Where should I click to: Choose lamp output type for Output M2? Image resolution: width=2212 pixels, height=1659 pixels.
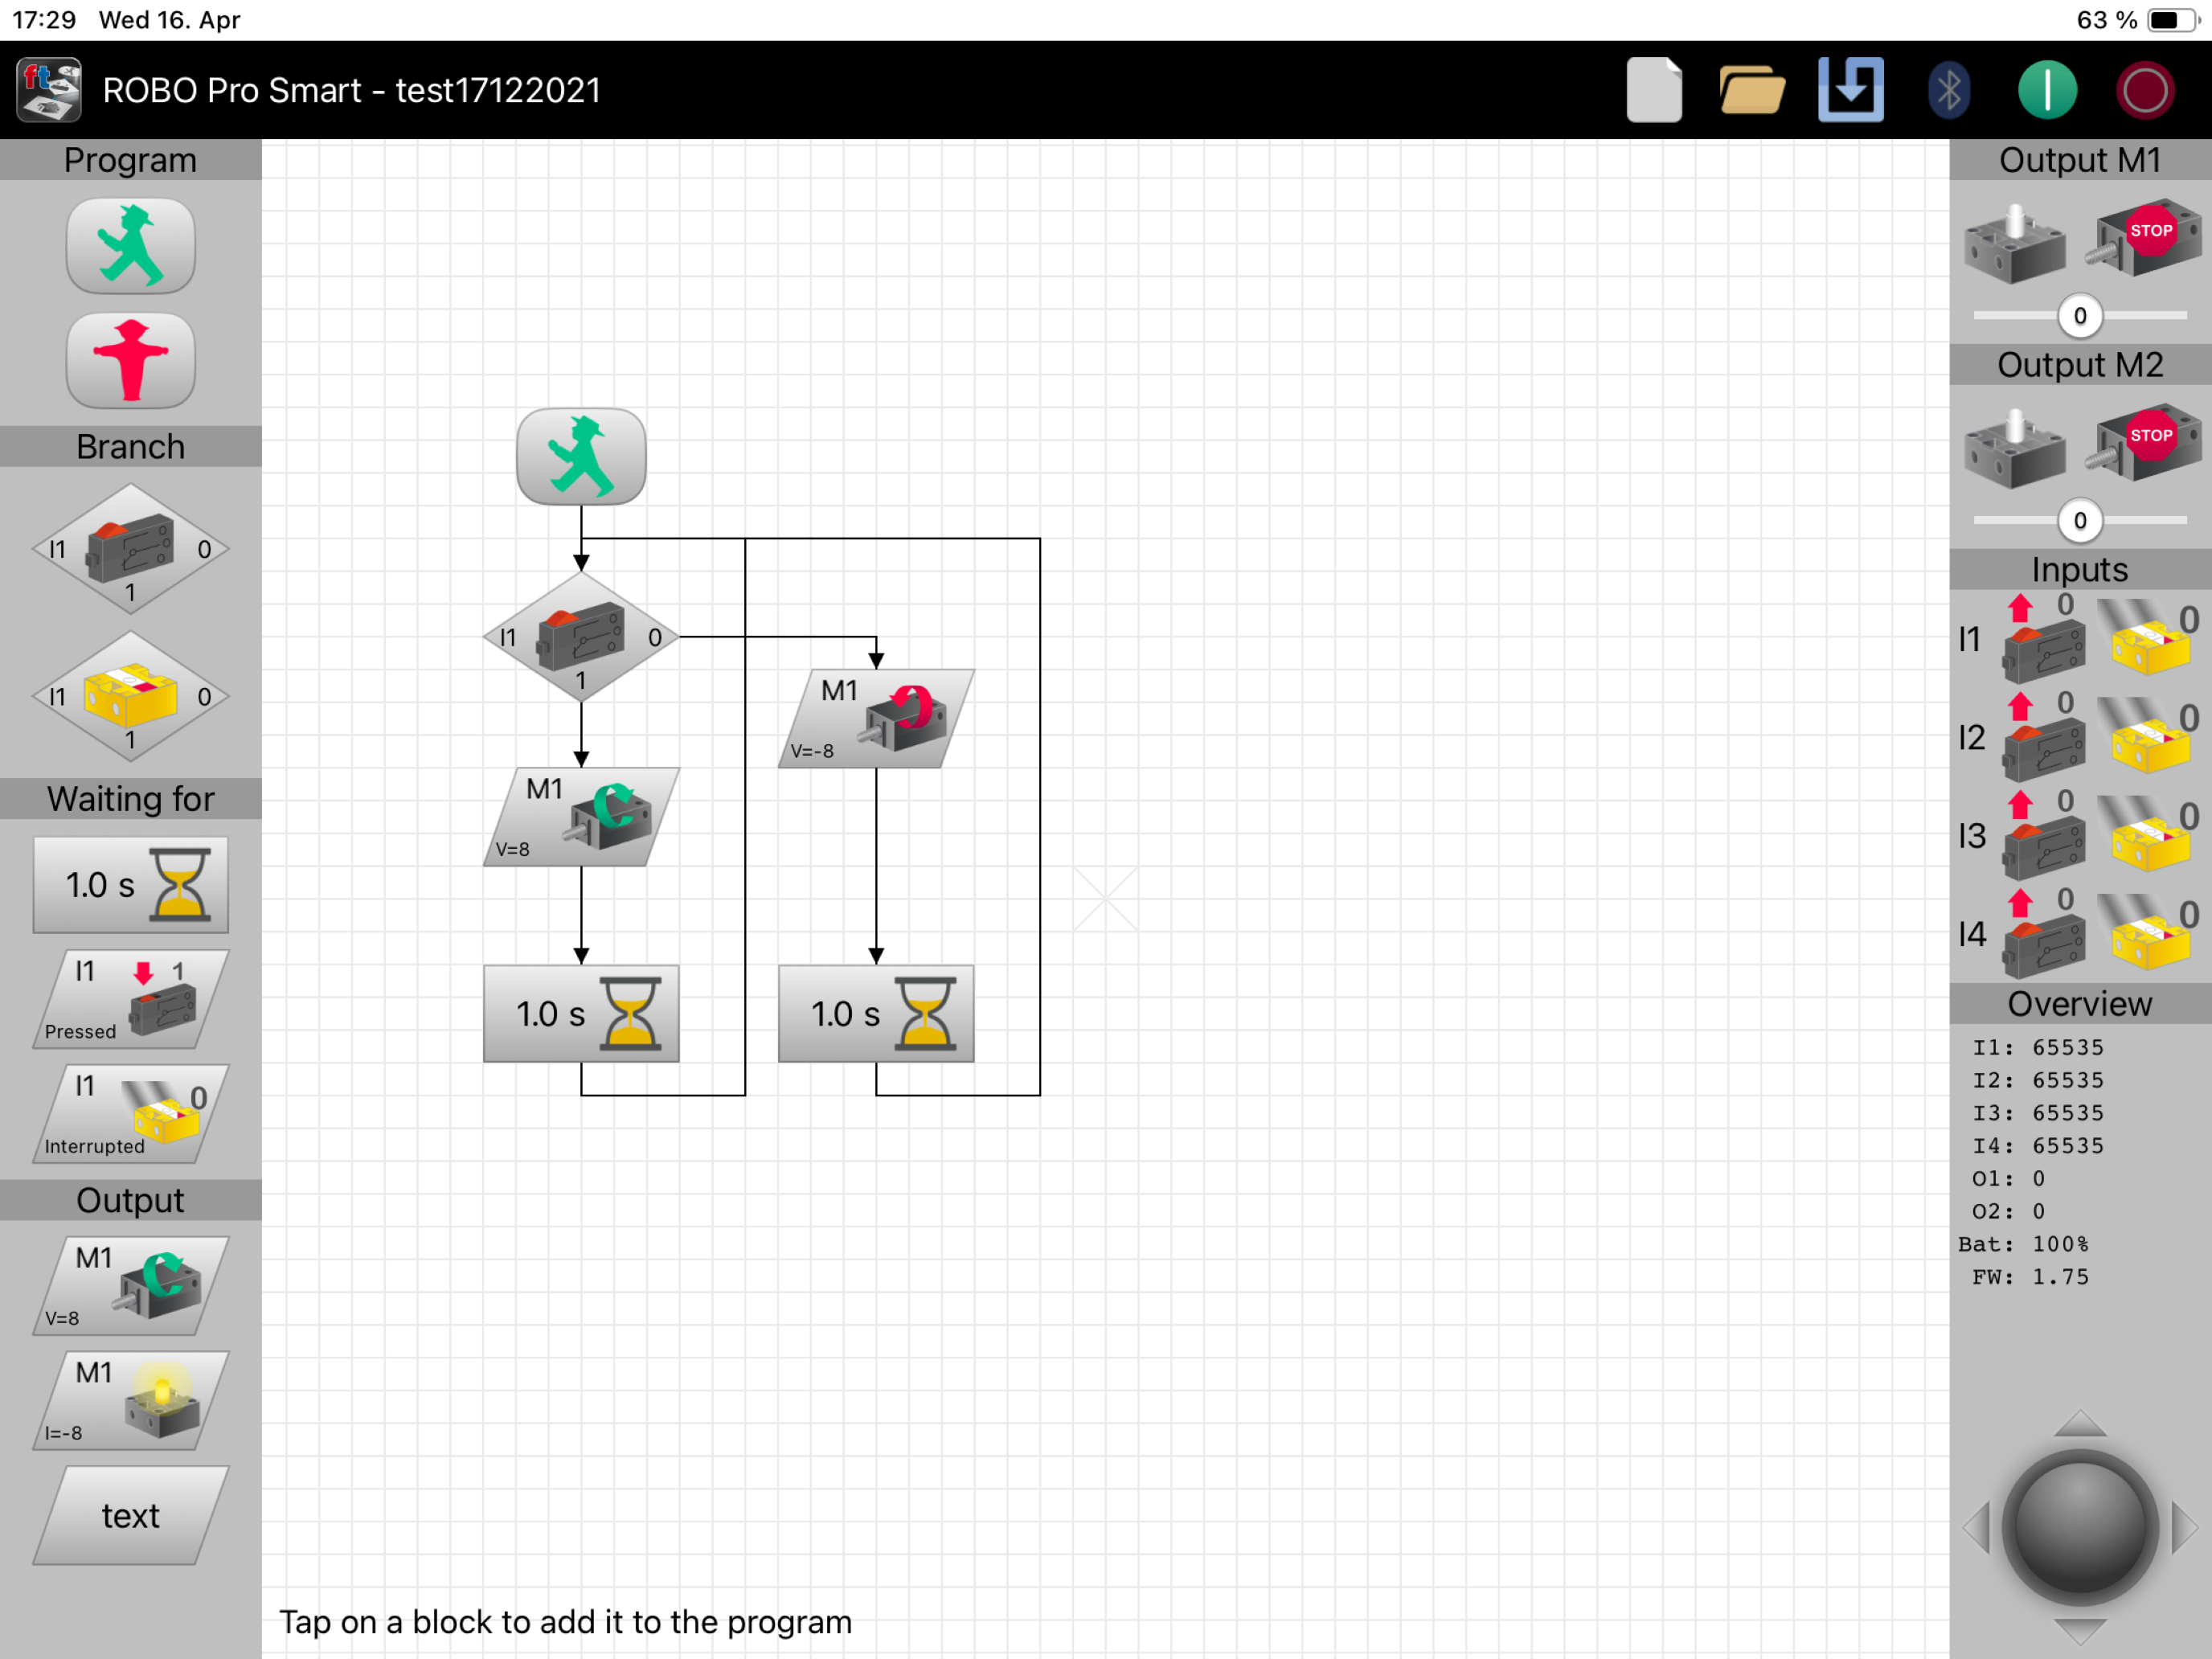click(x=2014, y=449)
